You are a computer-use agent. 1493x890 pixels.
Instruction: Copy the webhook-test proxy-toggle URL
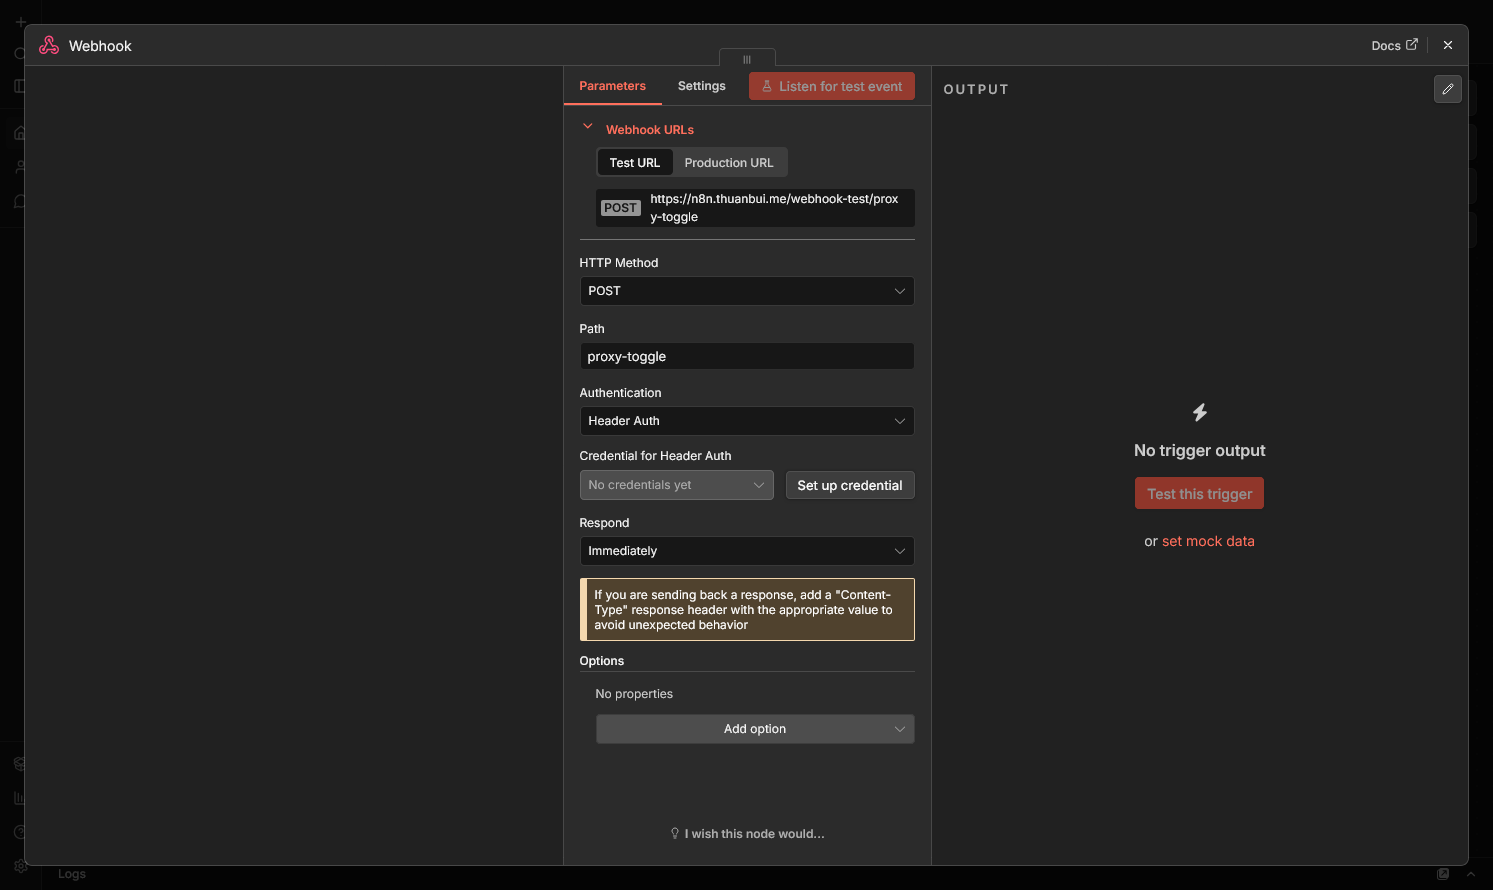[x=774, y=208]
